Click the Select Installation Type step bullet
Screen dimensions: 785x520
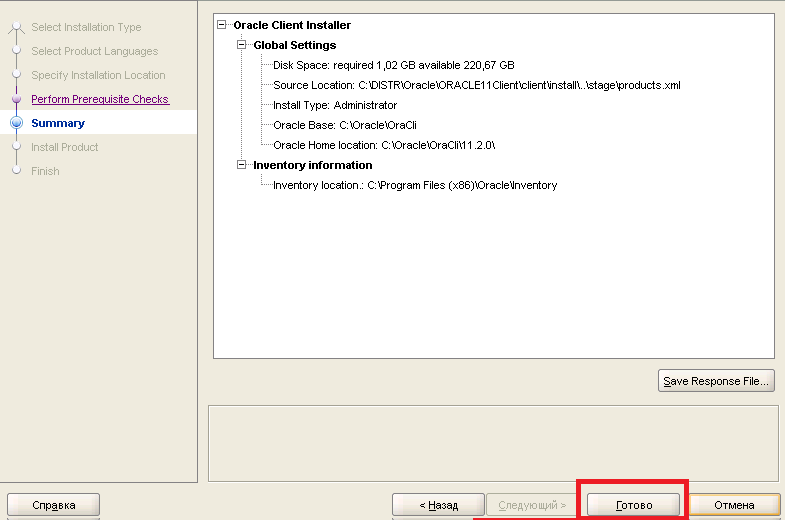pyautogui.click(x=17, y=26)
